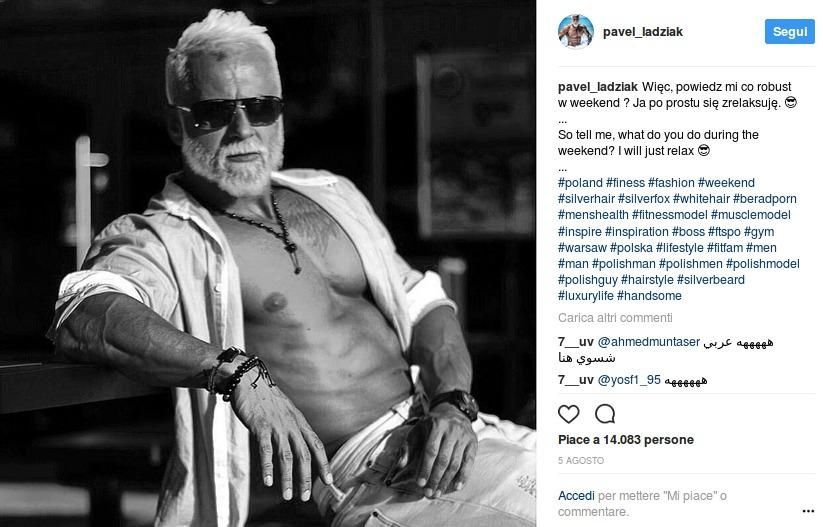Open the 5 AGOSTO post date

pyautogui.click(x=581, y=461)
